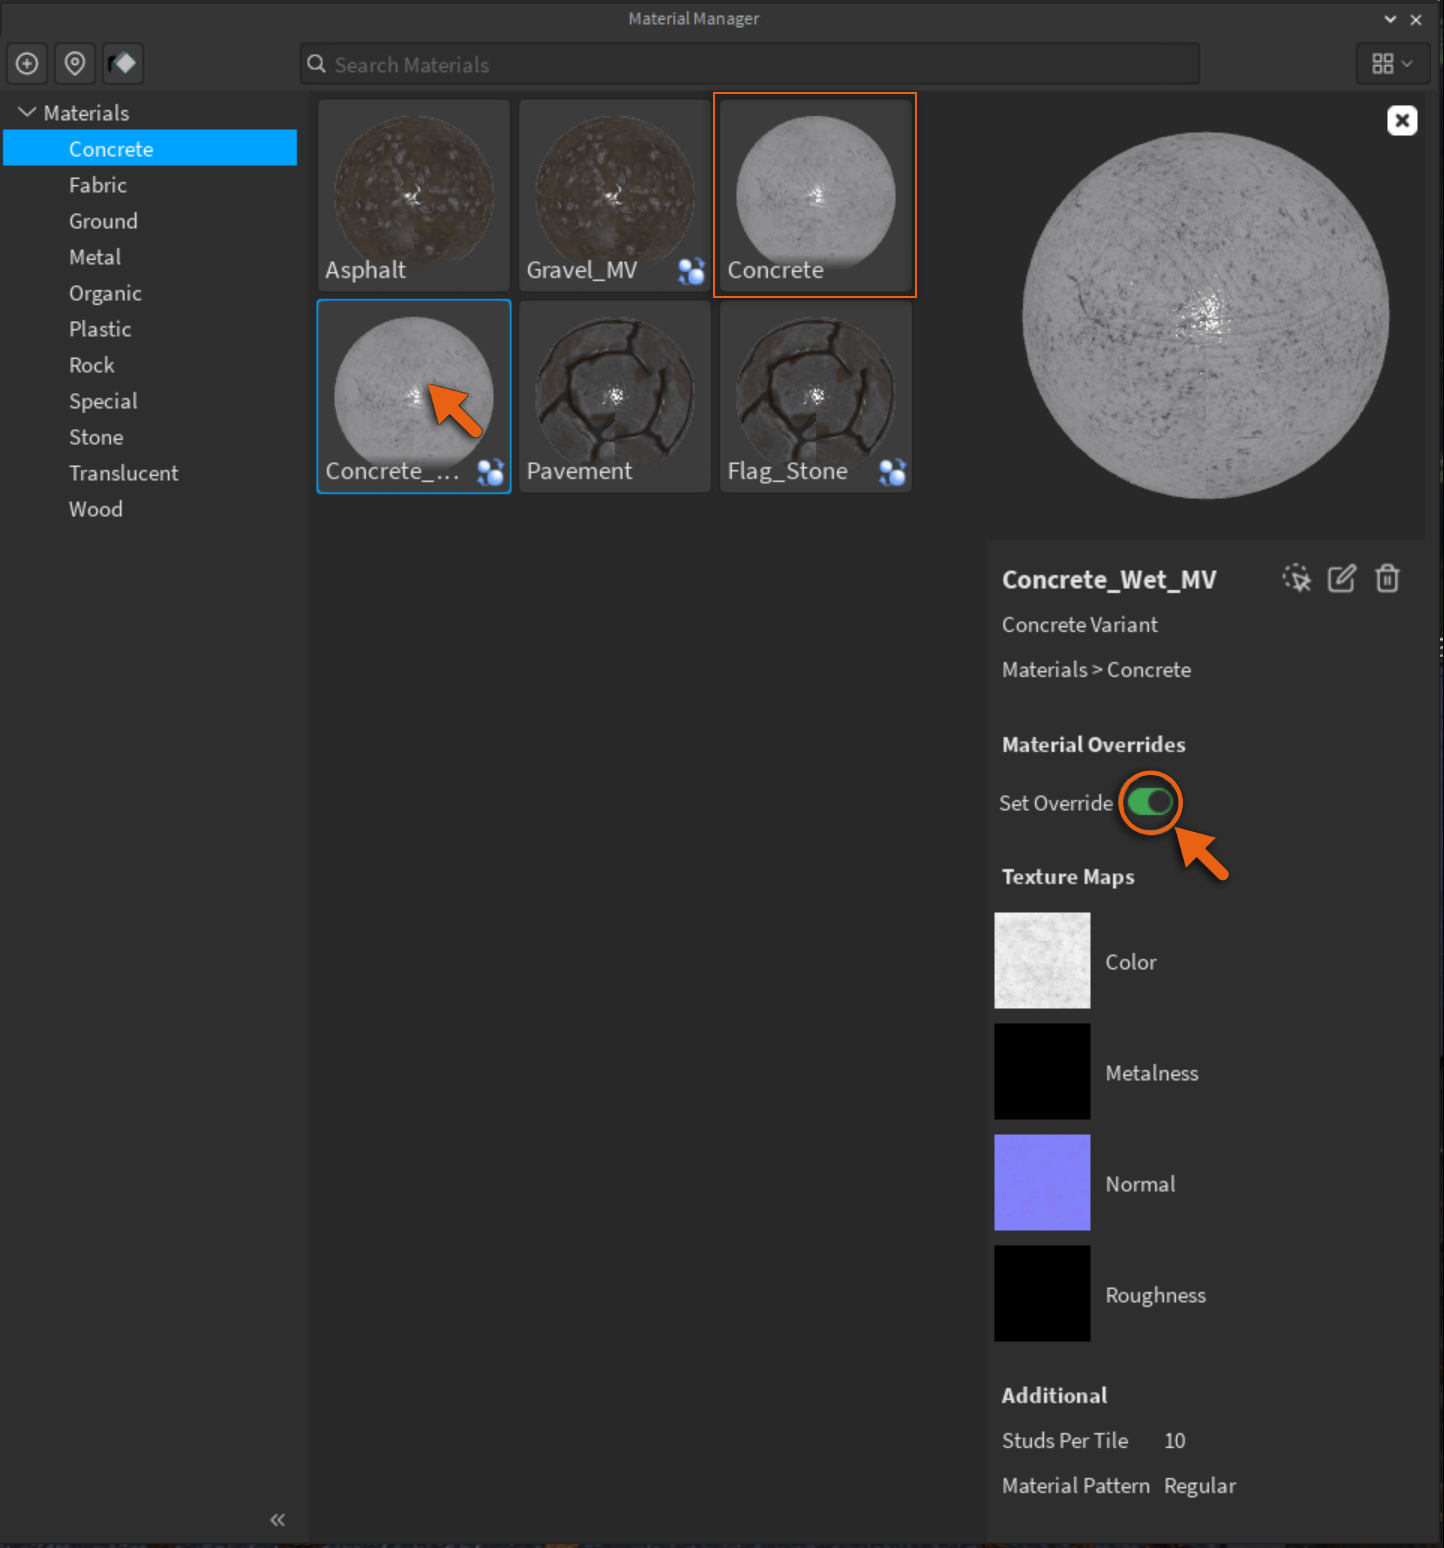
Task: Select the Fabric category
Action: (98, 185)
